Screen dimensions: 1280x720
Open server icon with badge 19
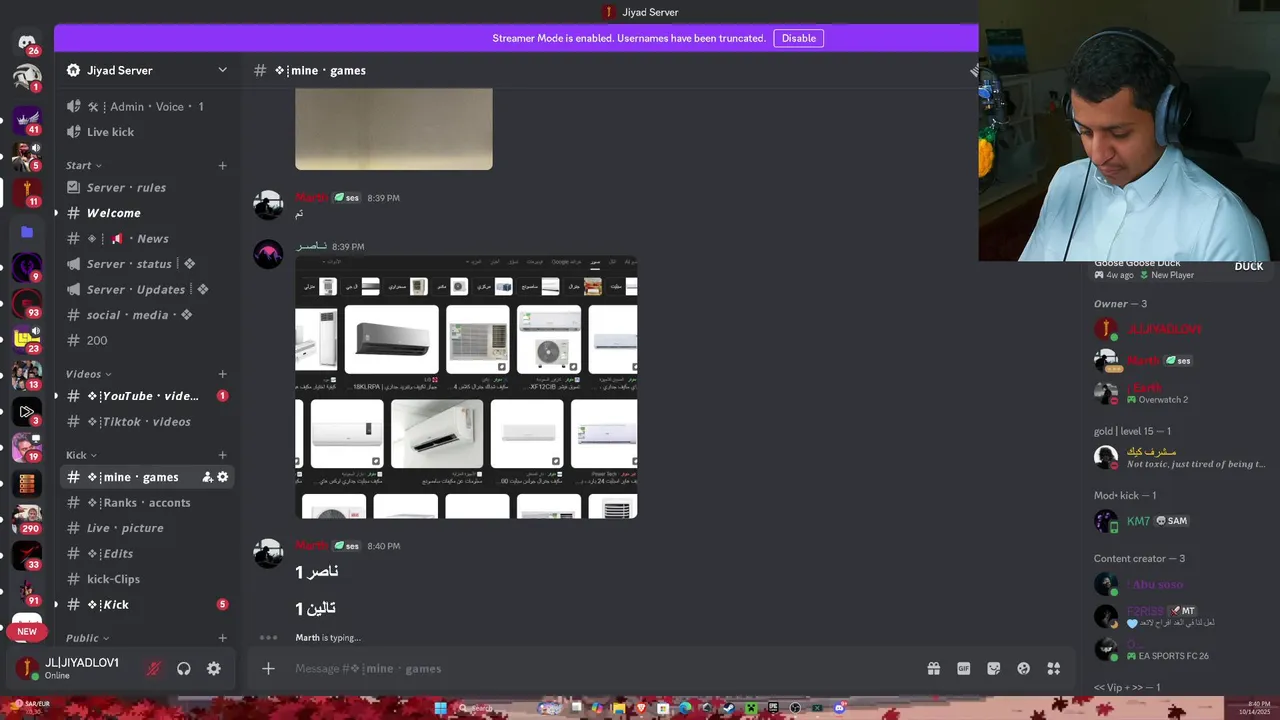pyautogui.click(x=27, y=447)
